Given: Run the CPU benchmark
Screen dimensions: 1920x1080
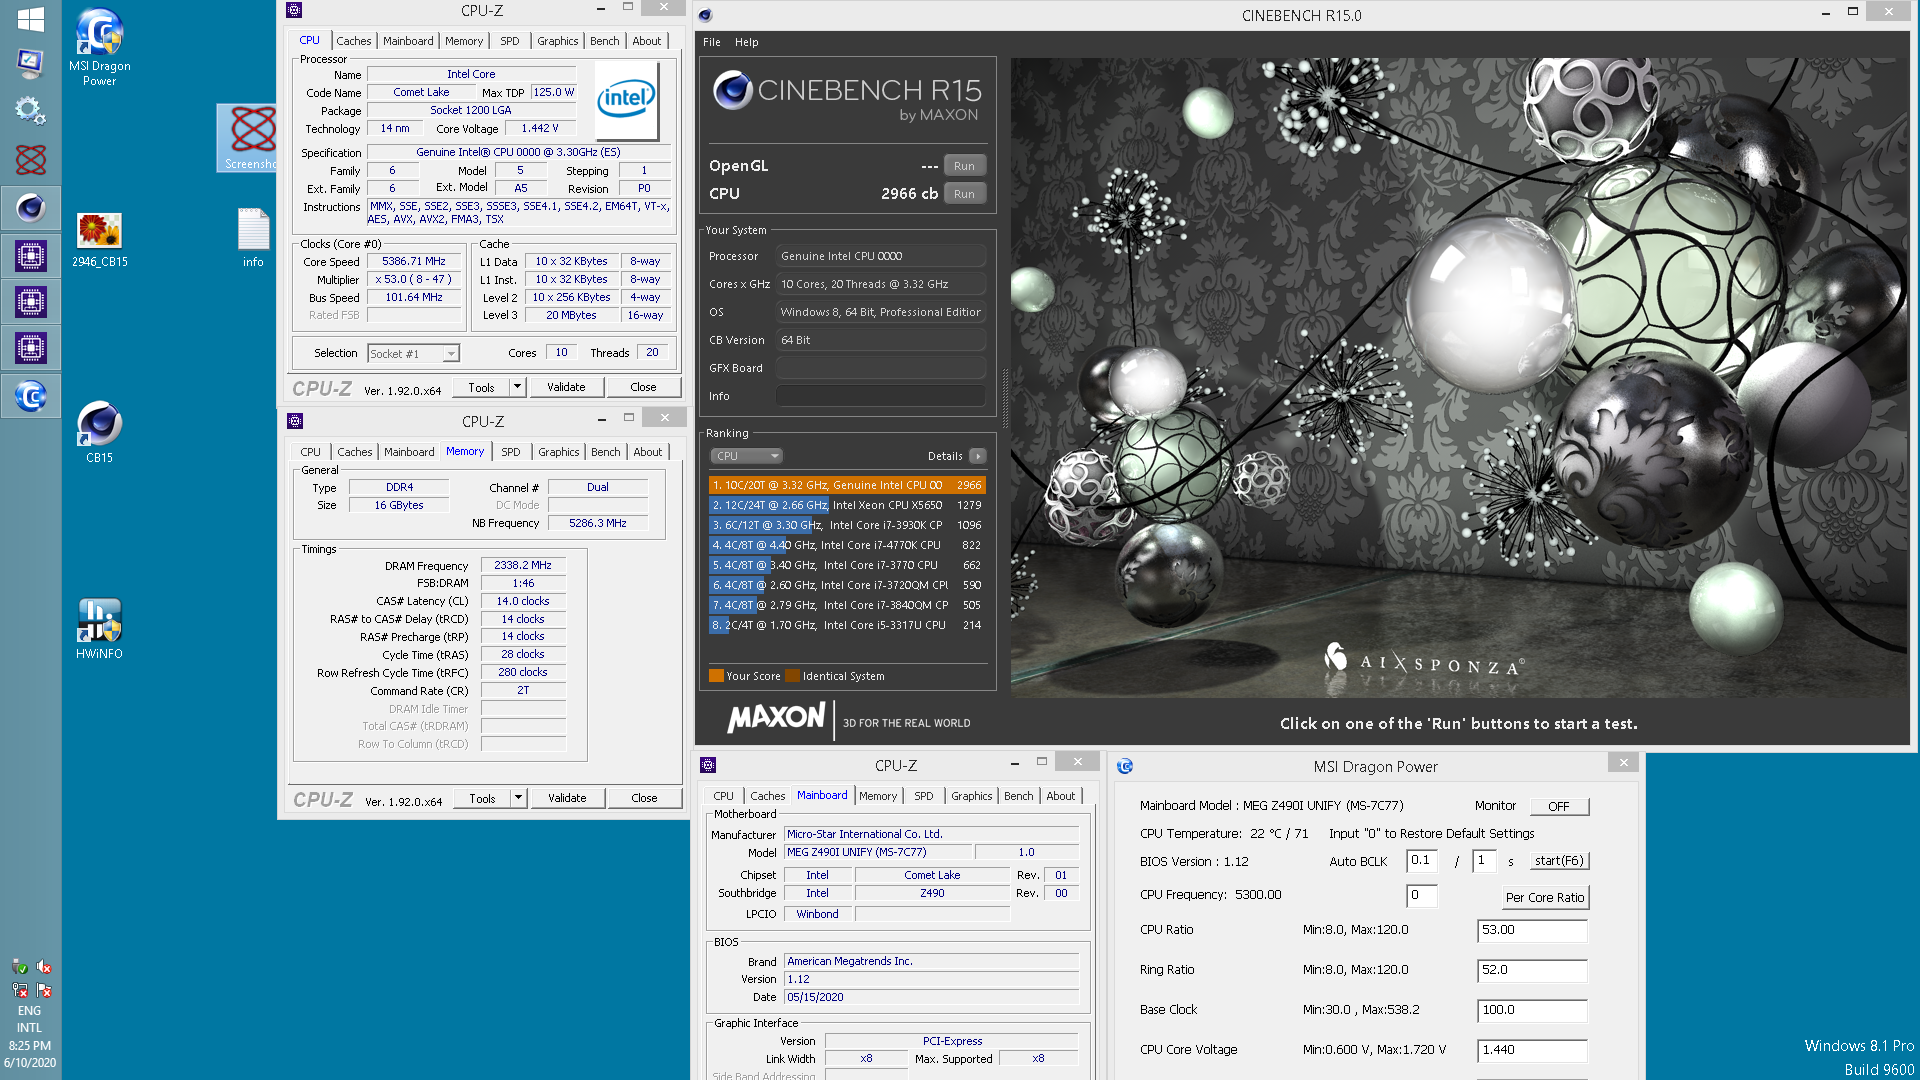Looking at the screenshot, I should 964,194.
